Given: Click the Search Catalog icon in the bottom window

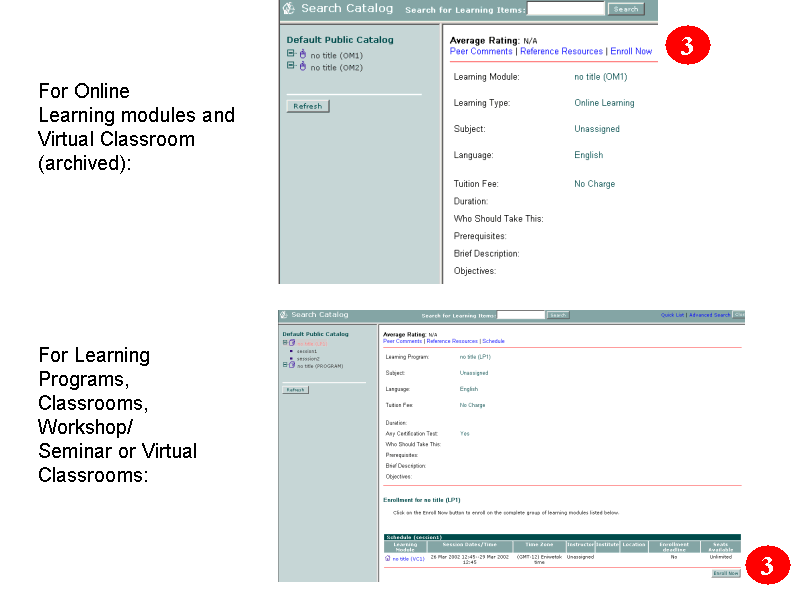Looking at the screenshot, I should [x=284, y=314].
